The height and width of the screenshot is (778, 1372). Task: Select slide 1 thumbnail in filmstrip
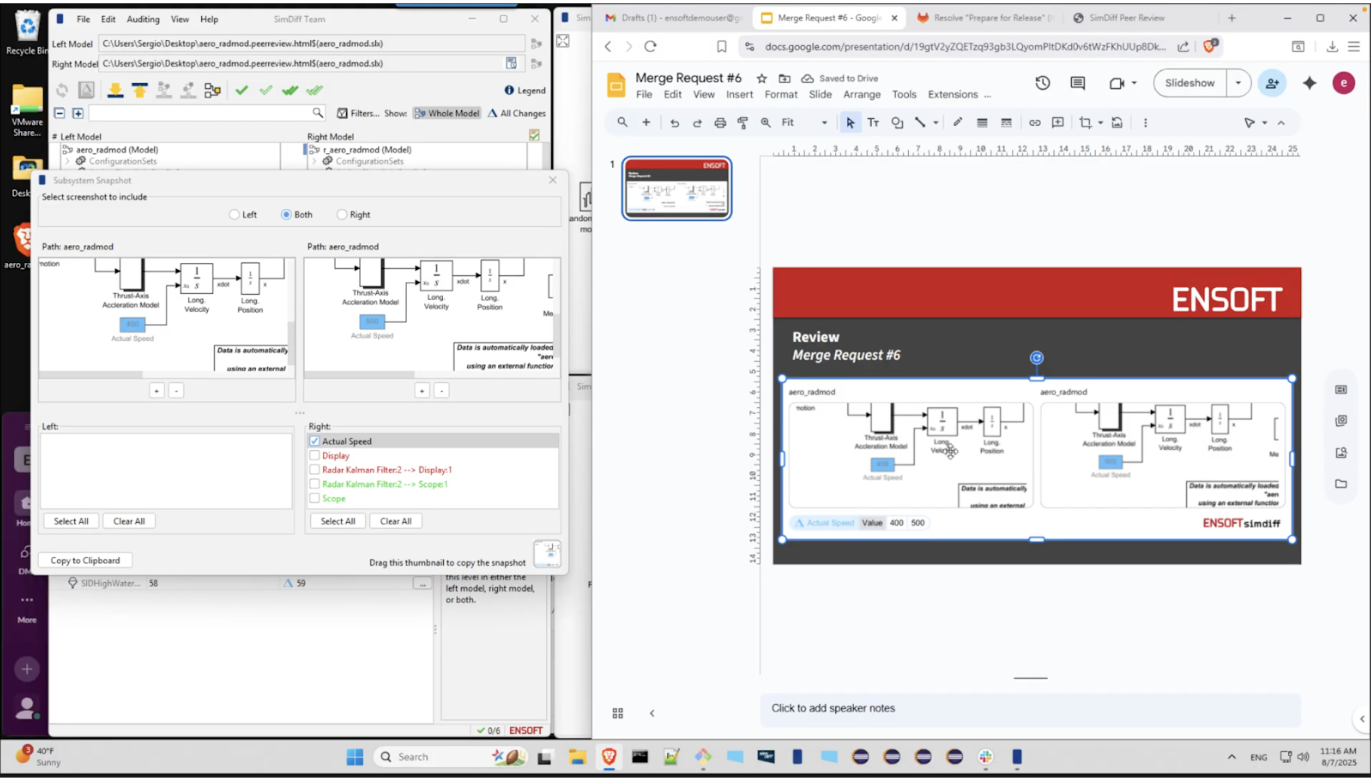point(677,188)
